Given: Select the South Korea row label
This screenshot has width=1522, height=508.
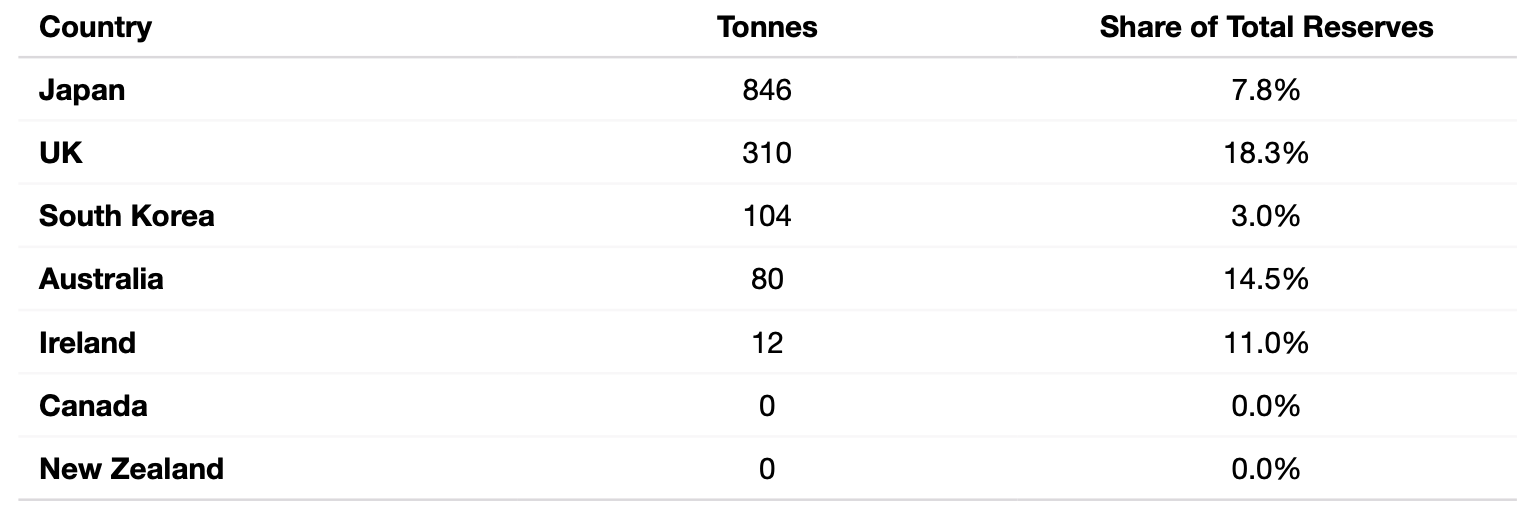Looking at the screenshot, I should (x=127, y=216).
